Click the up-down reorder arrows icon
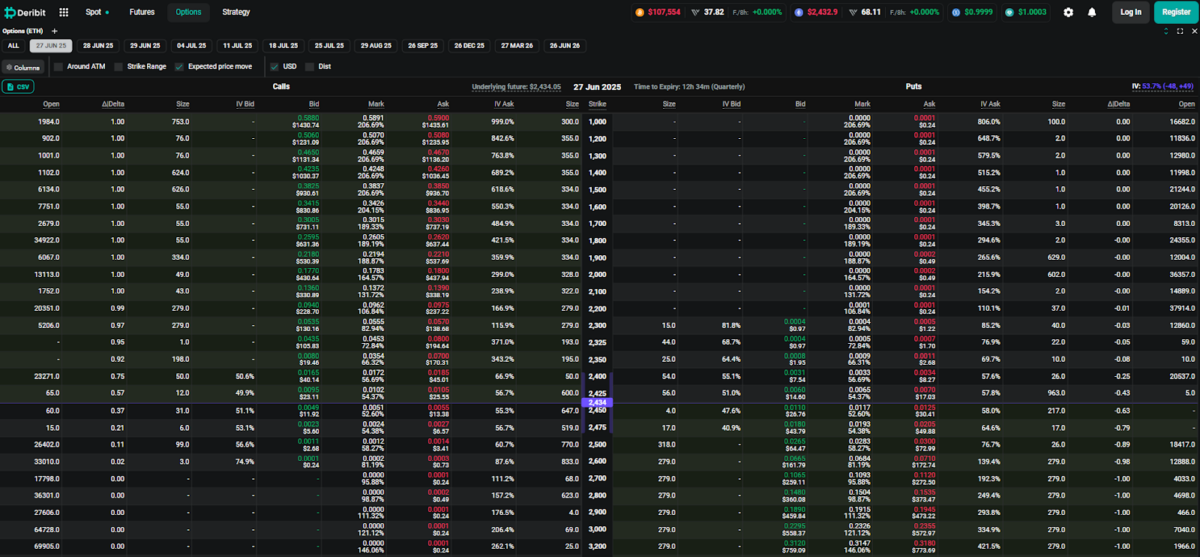 [1166, 31]
